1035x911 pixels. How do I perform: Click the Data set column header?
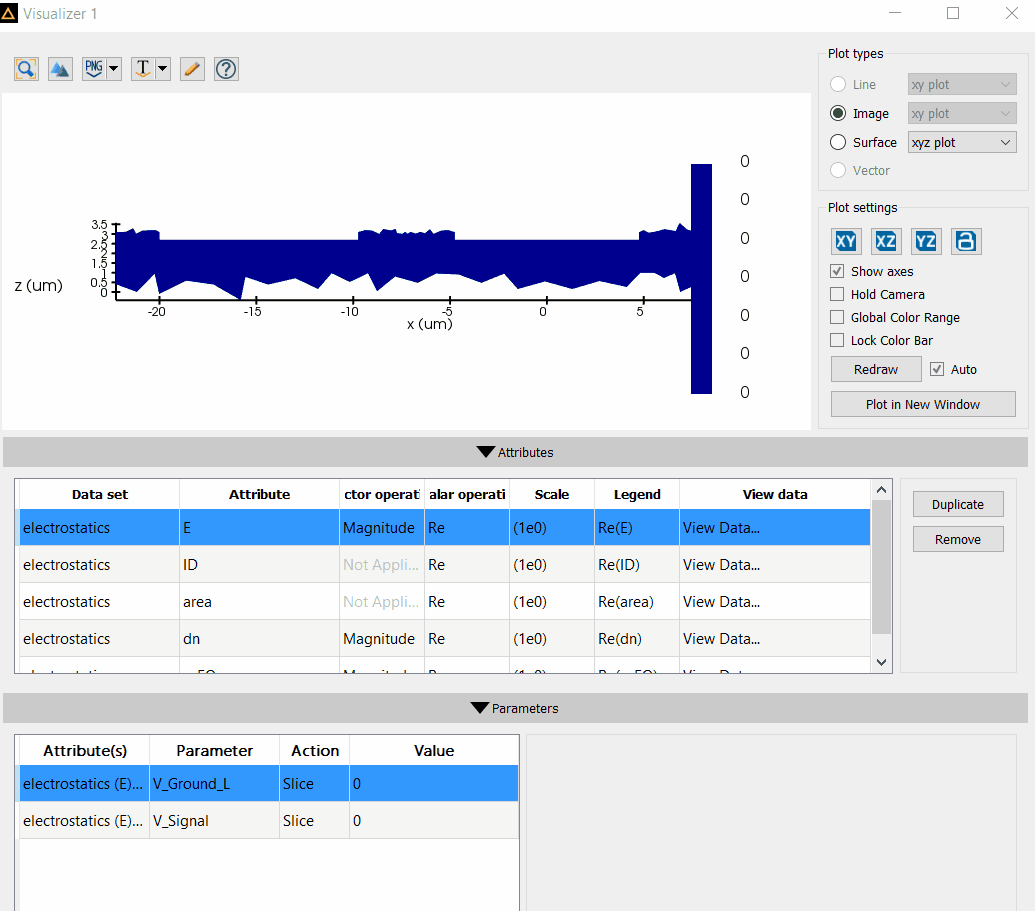[x=100, y=494]
